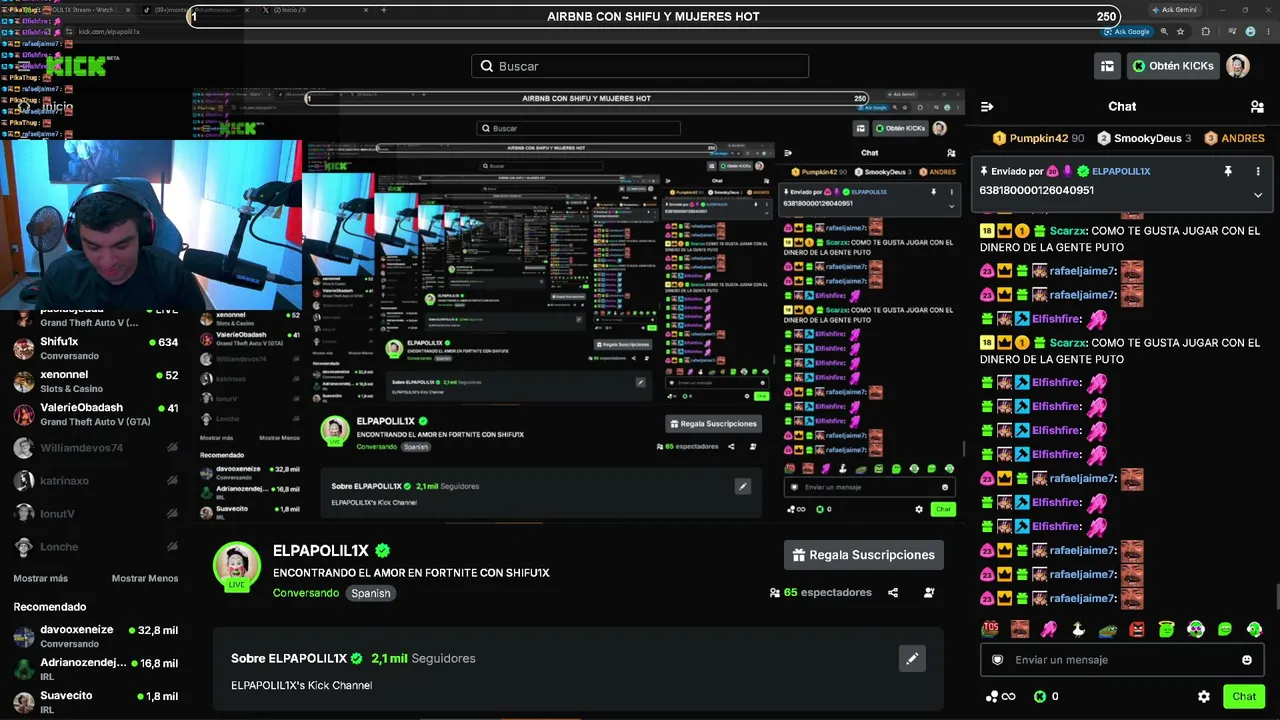This screenshot has width=1280, height=720.
Task: Expand the pinned message chevron
Action: click(1258, 195)
